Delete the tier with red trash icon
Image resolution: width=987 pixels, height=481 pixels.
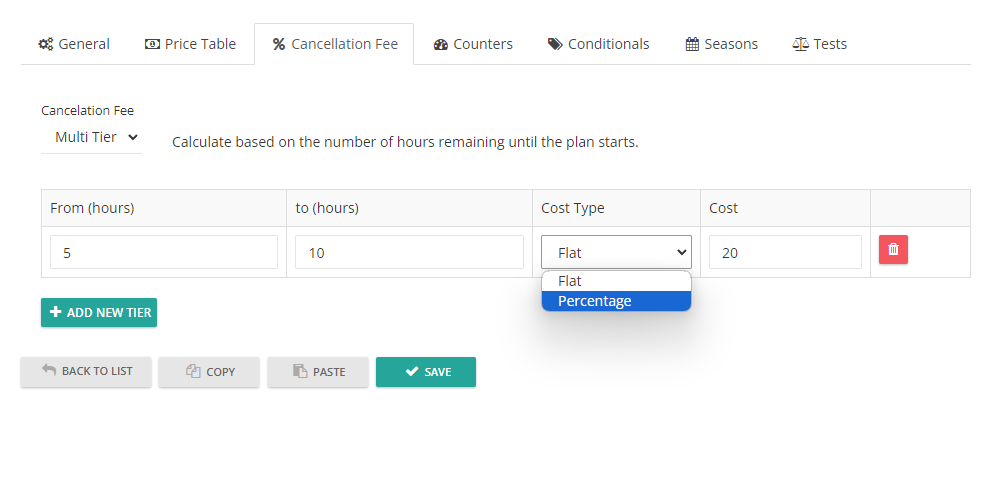click(893, 249)
